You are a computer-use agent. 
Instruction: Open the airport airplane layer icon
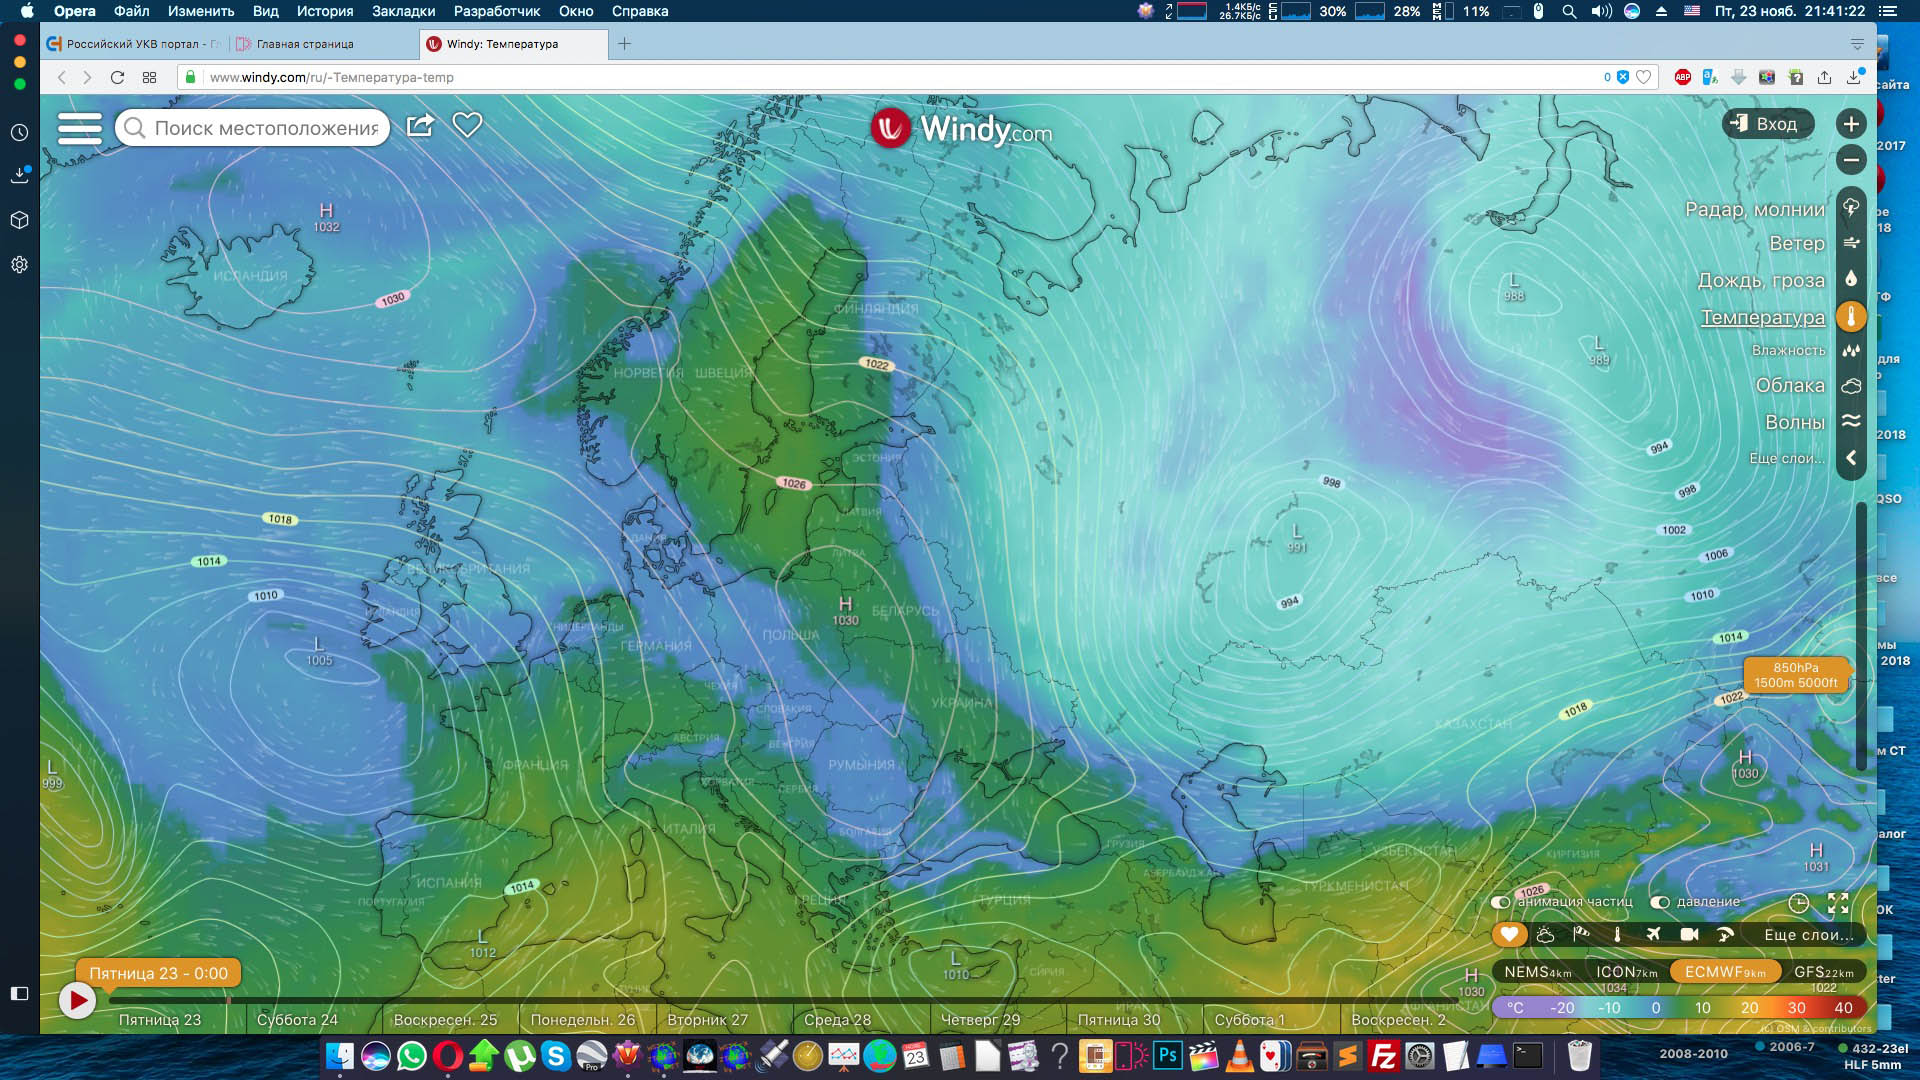pyautogui.click(x=1653, y=934)
